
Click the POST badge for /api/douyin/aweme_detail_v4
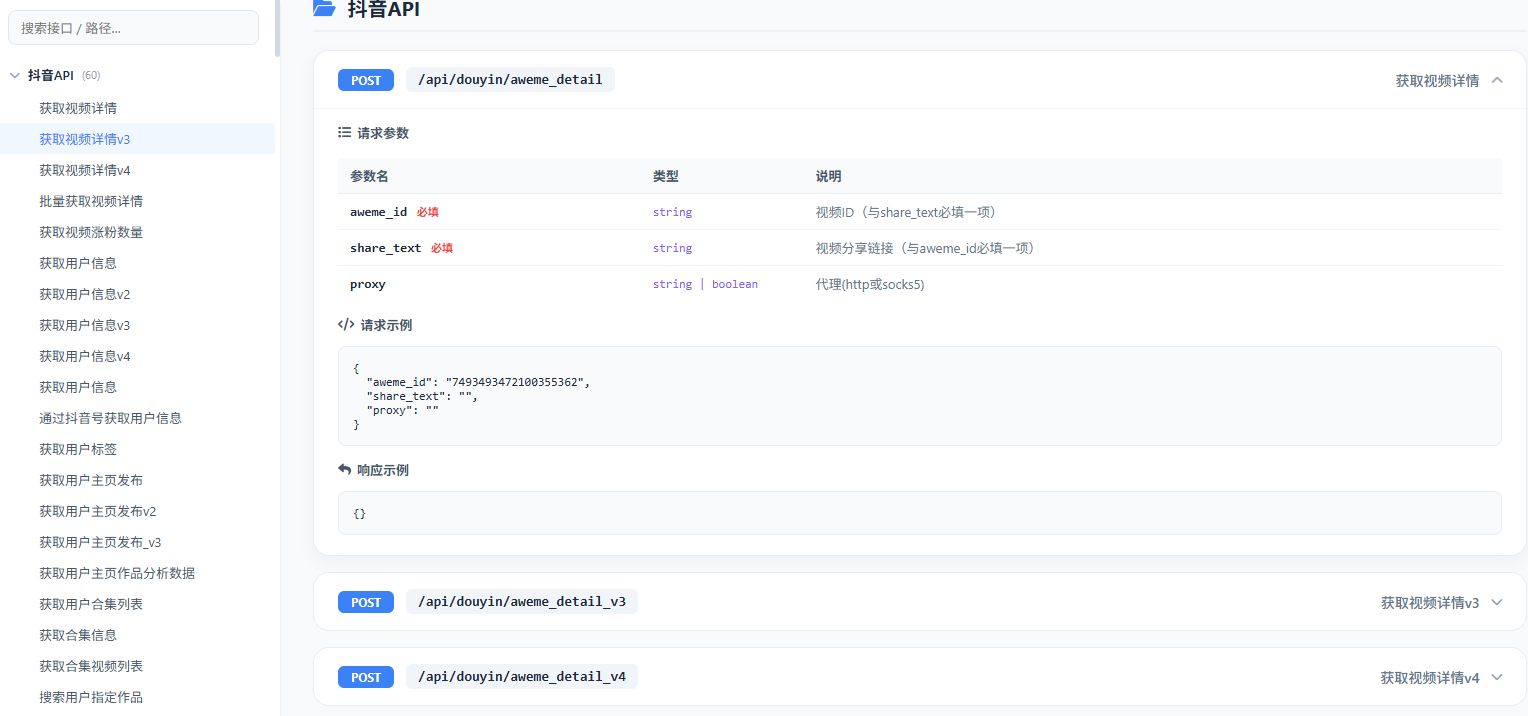366,677
